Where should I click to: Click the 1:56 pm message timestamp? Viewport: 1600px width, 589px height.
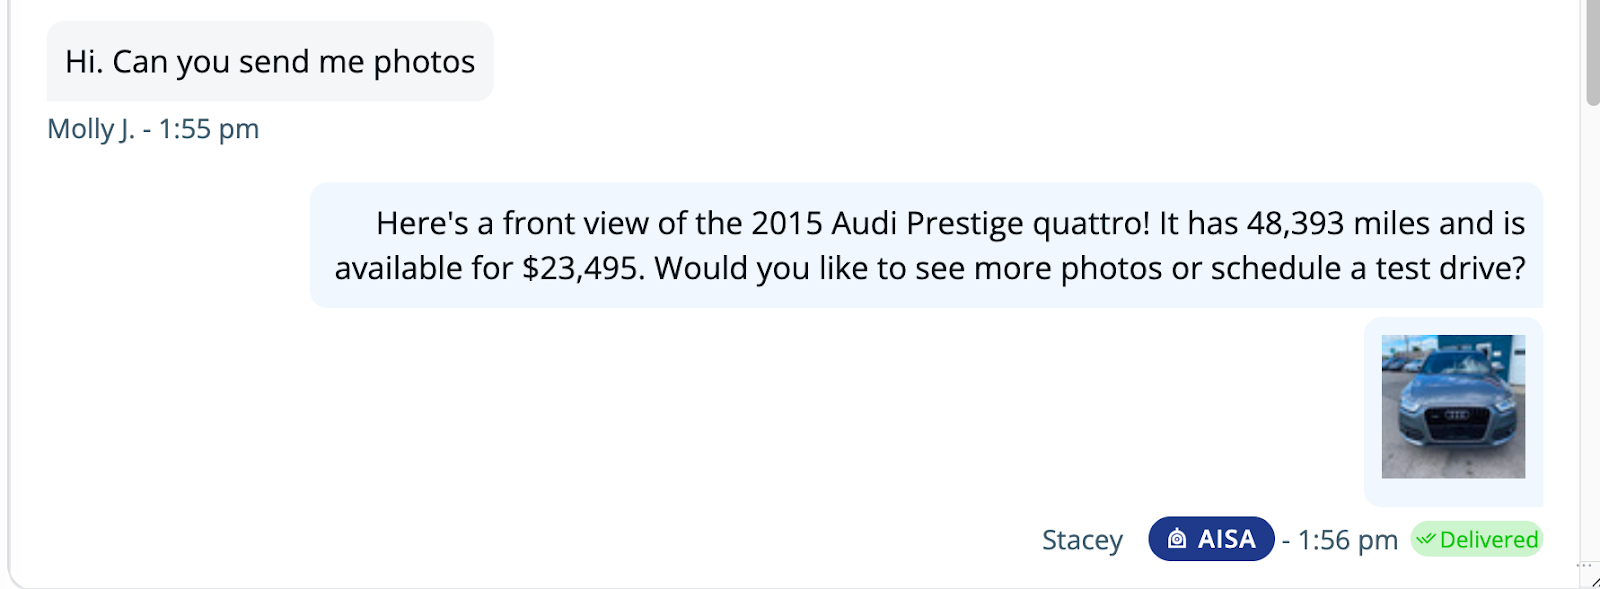pyautogui.click(x=1347, y=540)
